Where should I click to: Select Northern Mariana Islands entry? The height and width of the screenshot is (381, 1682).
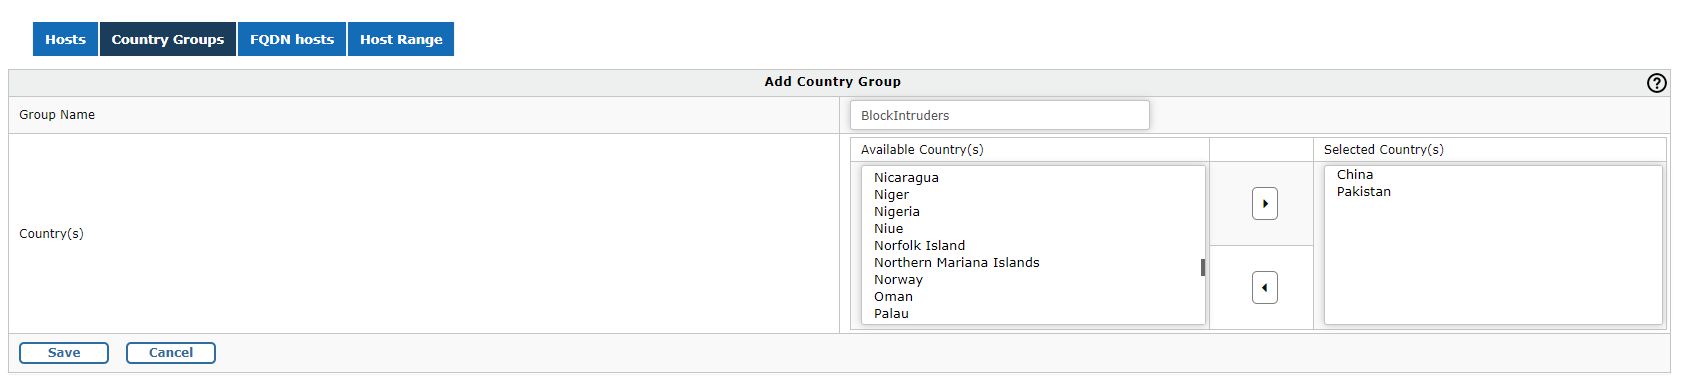956,262
